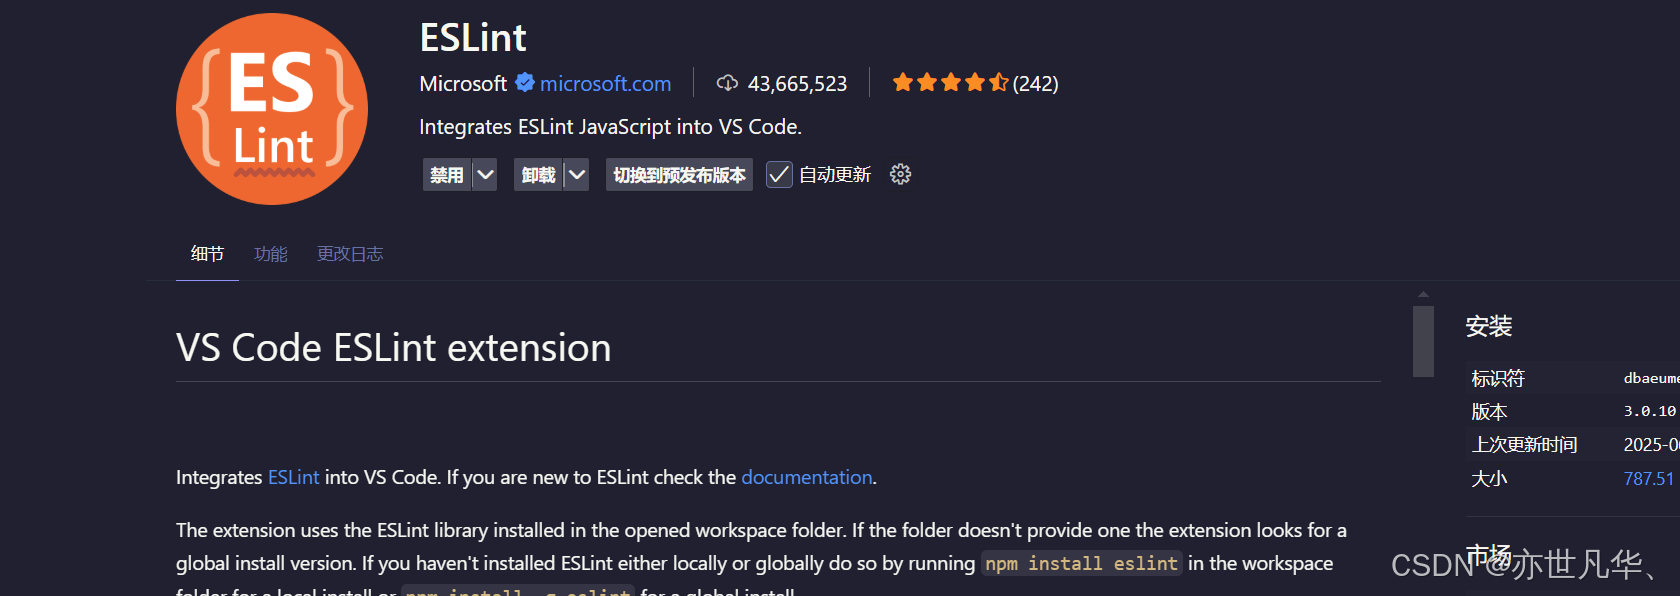Click the verified publisher badge icon

click(525, 83)
